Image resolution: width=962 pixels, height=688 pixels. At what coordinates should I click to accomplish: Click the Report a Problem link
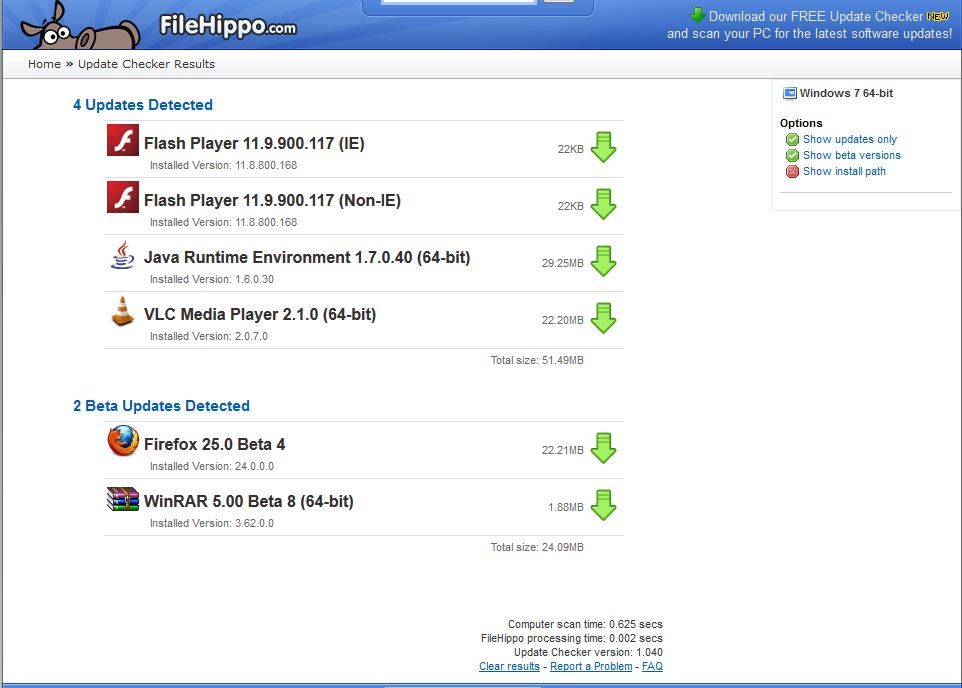(x=591, y=667)
